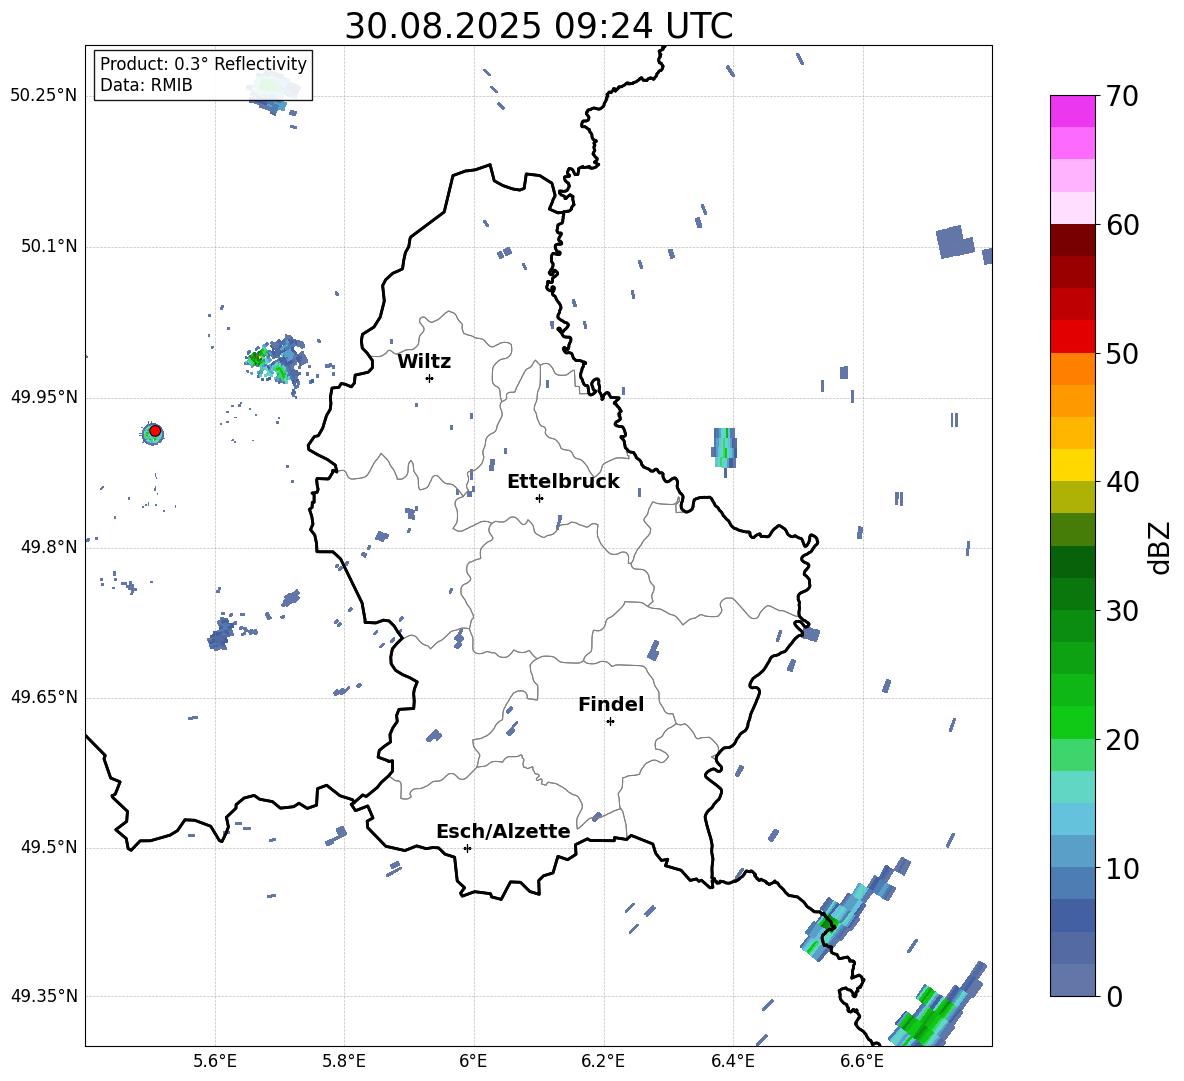Screen dimensions: 1184x1081
Task: Click the light blue colorbar segment above 10
Action: [x=1072, y=818]
